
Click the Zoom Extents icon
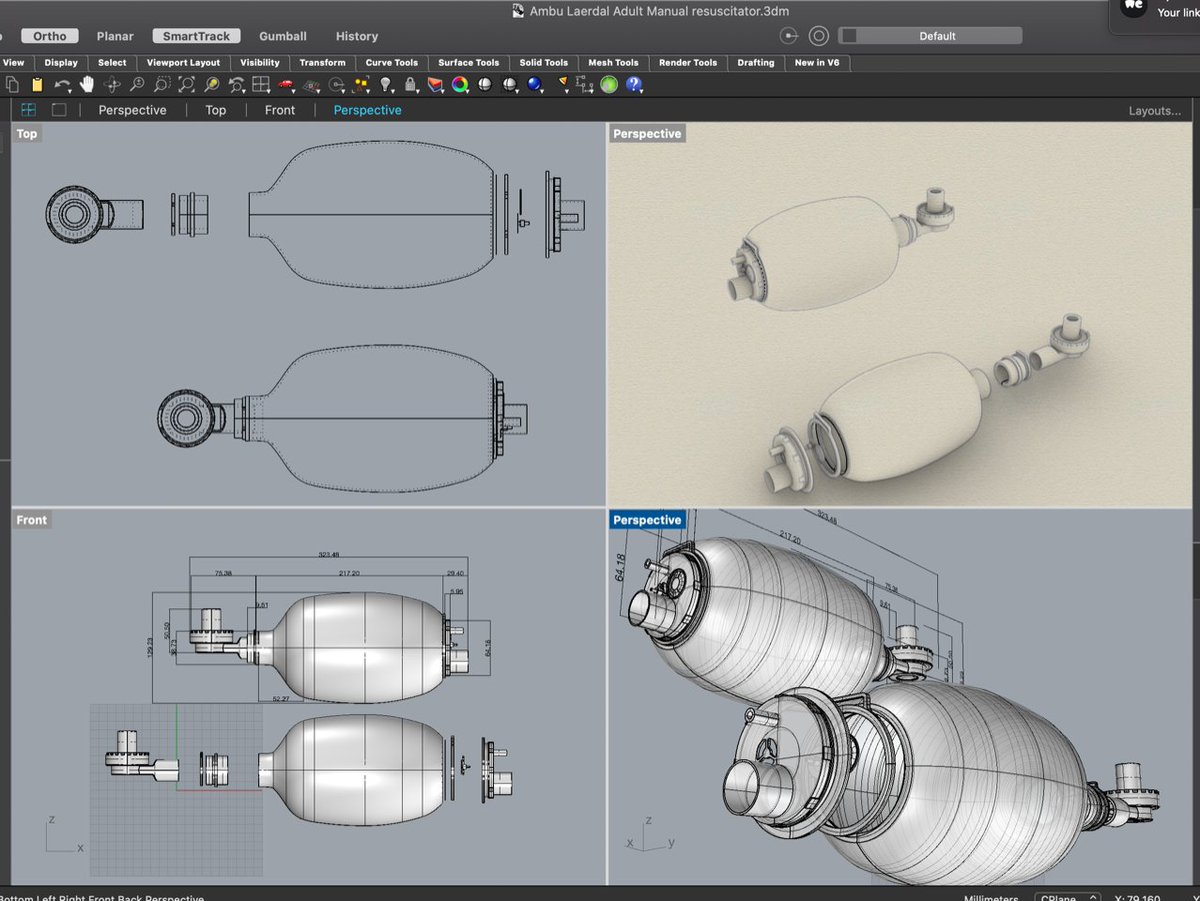(187, 85)
